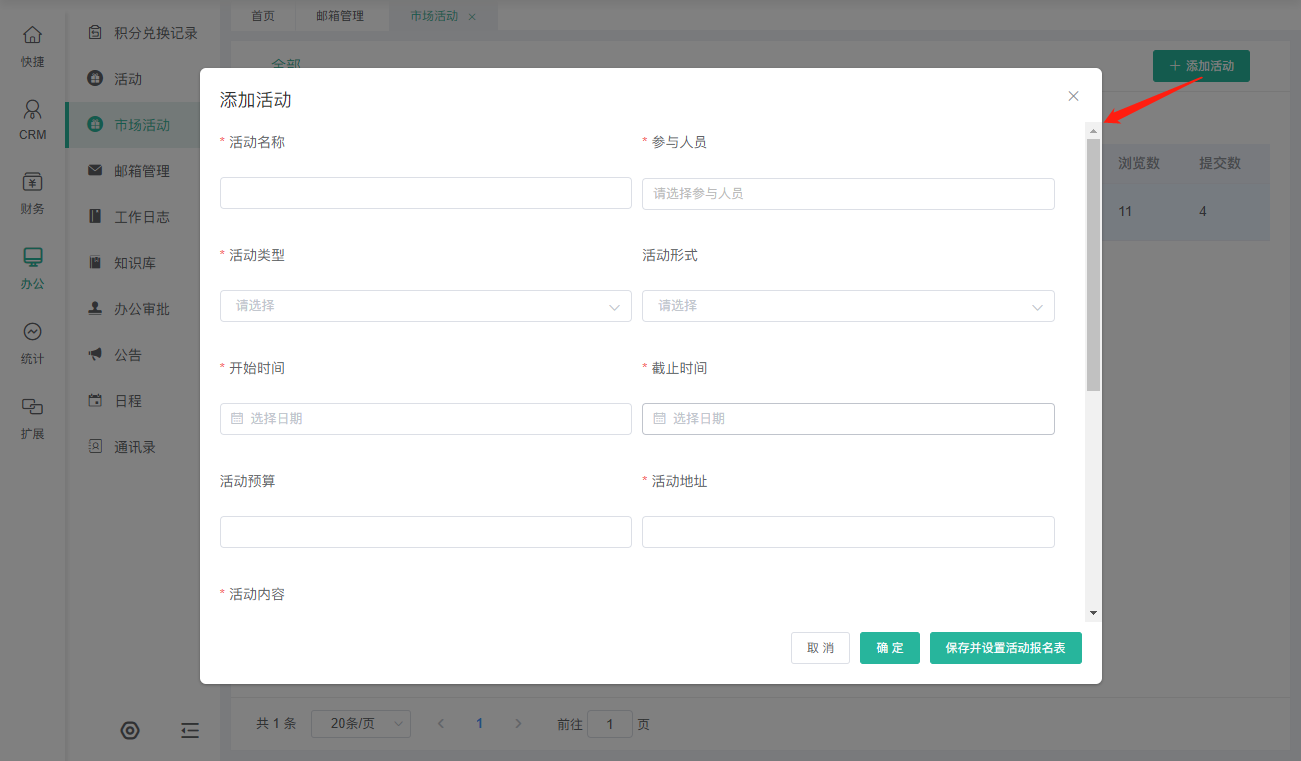Click the 活动 menu icon
Image resolution: width=1301 pixels, height=761 pixels.
point(95,79)
